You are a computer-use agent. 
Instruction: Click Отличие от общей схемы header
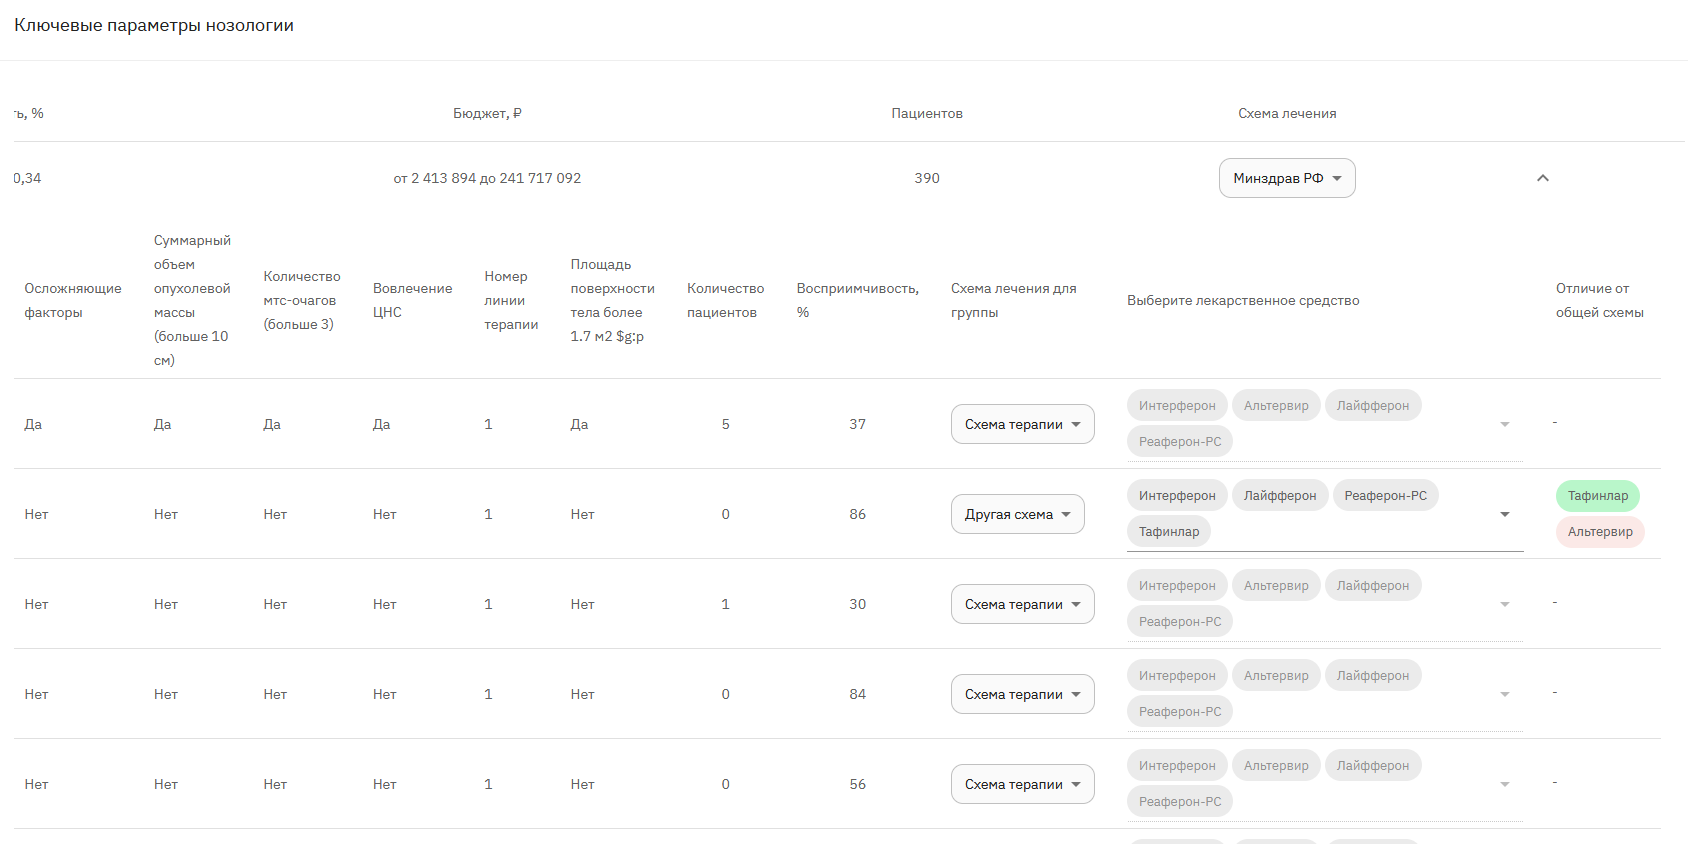[x=1599, y=300]
